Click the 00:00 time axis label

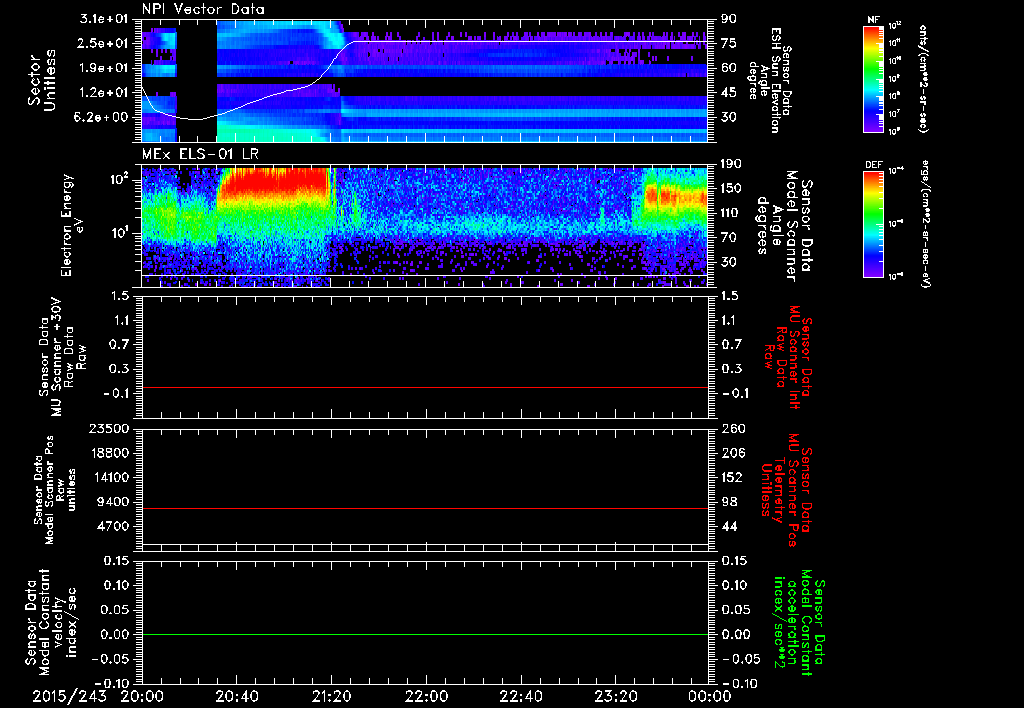(711, 696)
